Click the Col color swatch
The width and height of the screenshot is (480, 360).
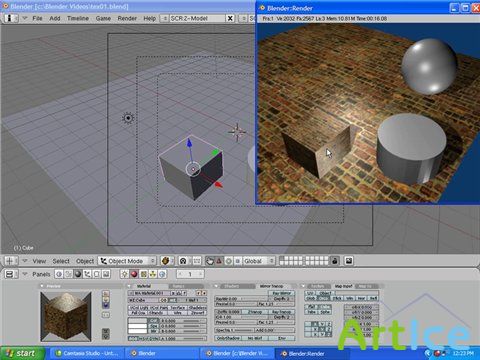137,321
